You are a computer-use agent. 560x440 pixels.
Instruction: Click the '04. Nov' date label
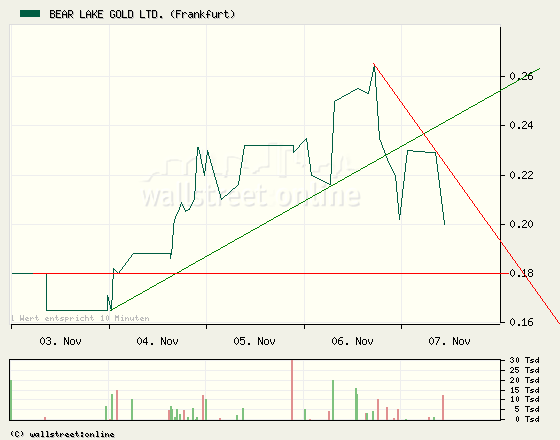(158, 341)
